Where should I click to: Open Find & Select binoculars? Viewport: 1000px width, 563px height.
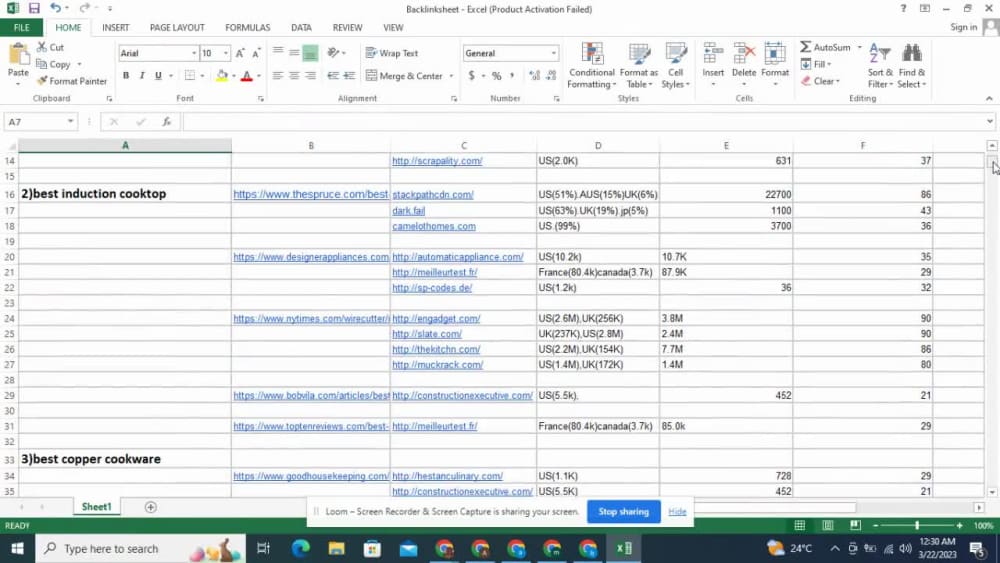911,66
